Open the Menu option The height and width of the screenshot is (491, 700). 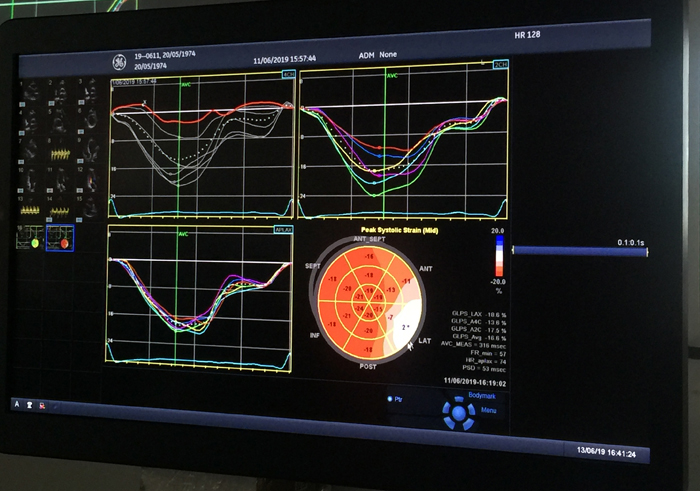[x=489, y=409]
